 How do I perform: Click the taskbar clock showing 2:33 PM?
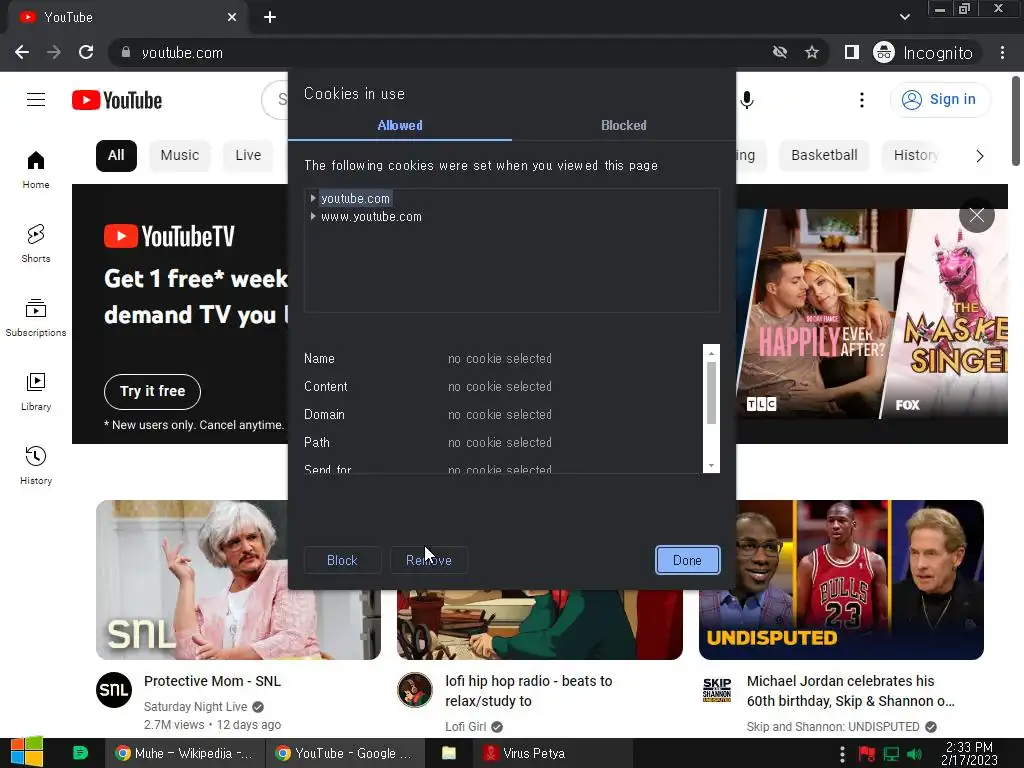point(969,753)
